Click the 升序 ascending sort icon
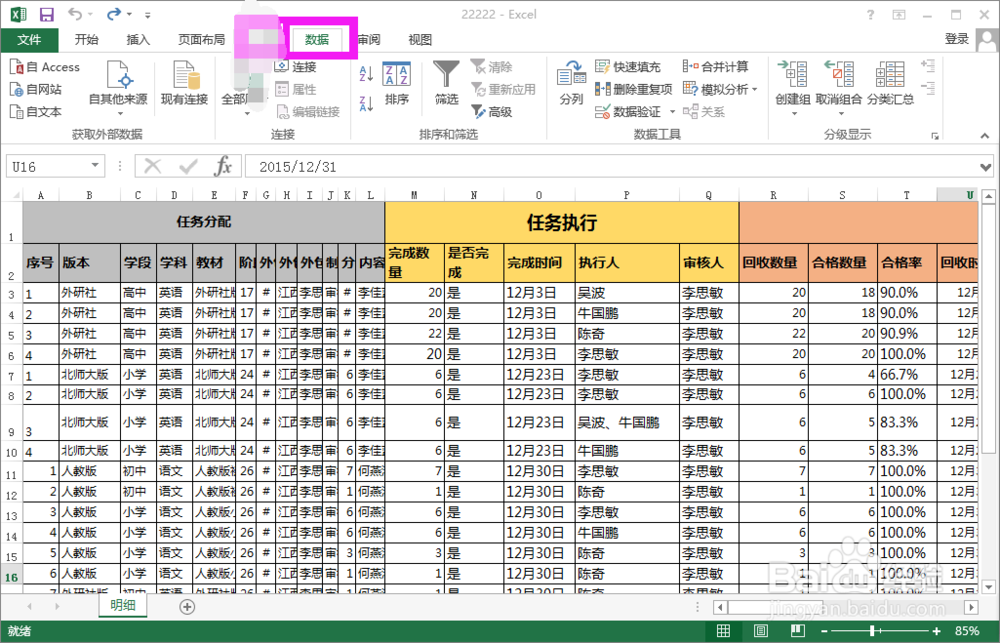This screenshot has height=643, width=1000. coord(364,74)
